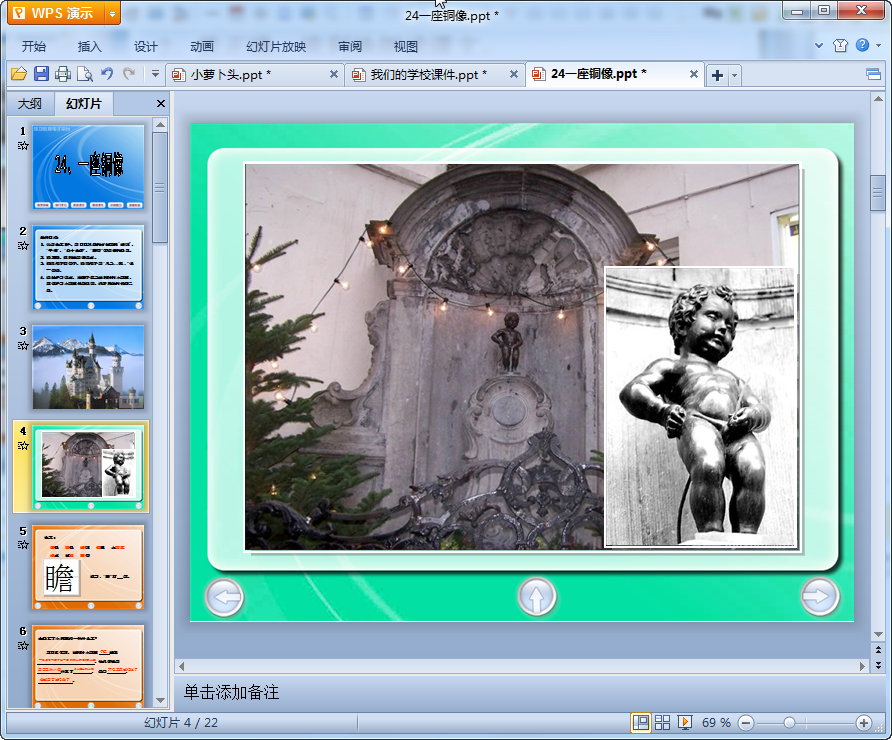Click the Save icon in quick toolbar
This screenshot has width=892, height=740.
point(41,74)
